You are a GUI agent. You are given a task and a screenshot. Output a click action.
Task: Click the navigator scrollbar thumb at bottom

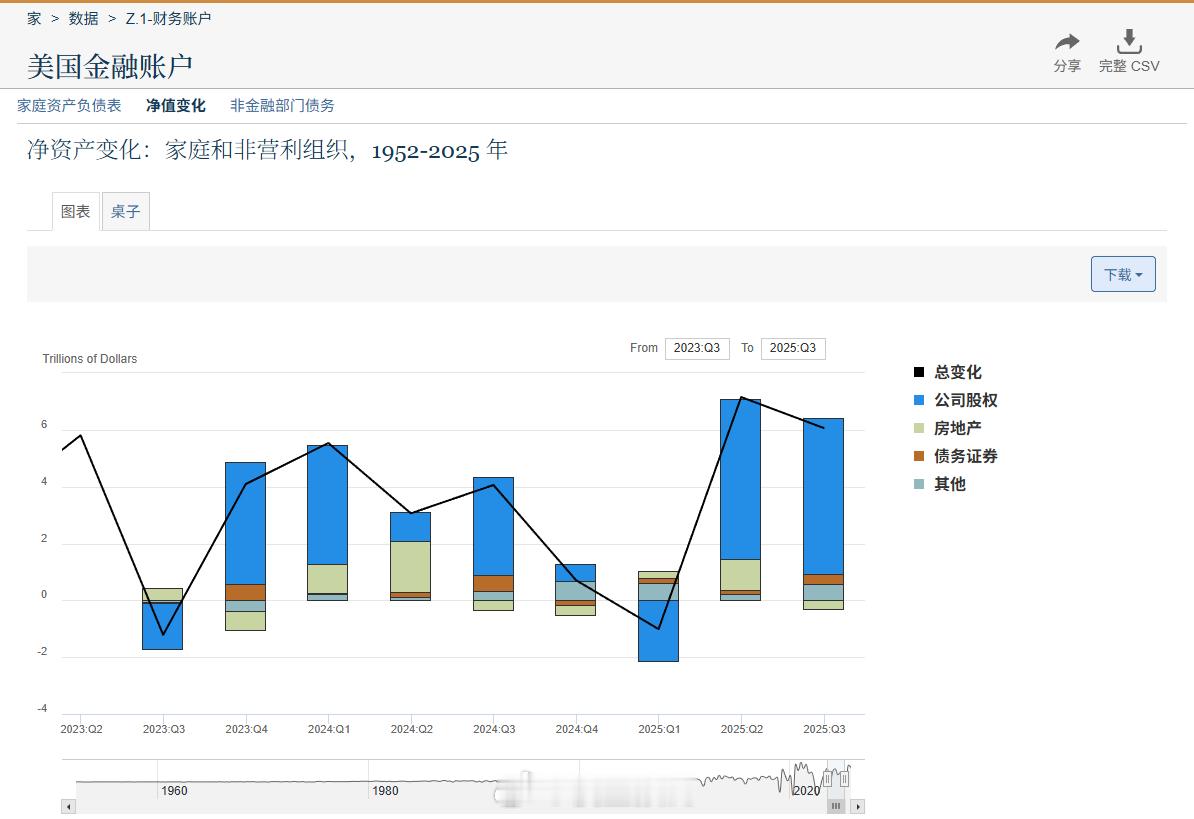[836, 806]
